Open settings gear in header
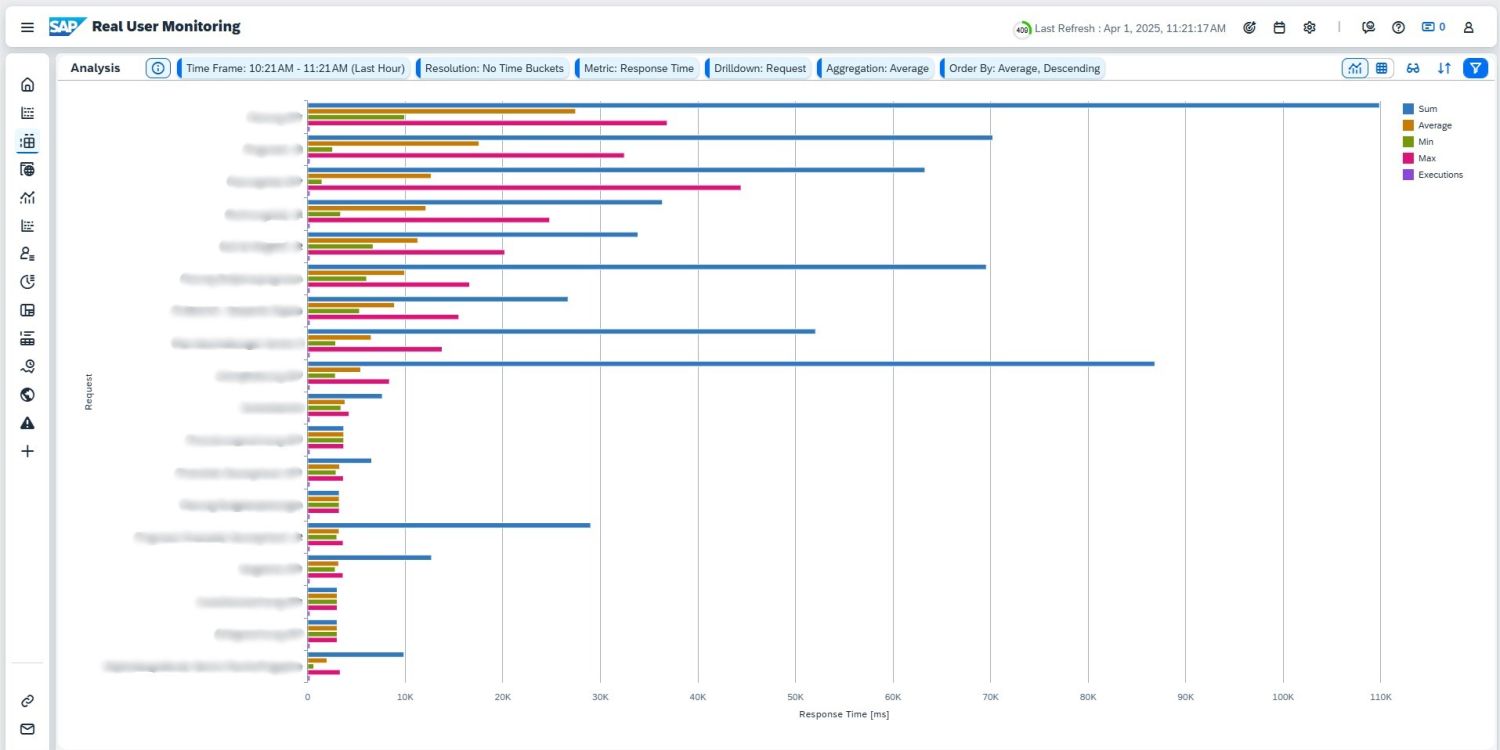This screenshot has width=1500, height=750. [x=1309, y=28]
